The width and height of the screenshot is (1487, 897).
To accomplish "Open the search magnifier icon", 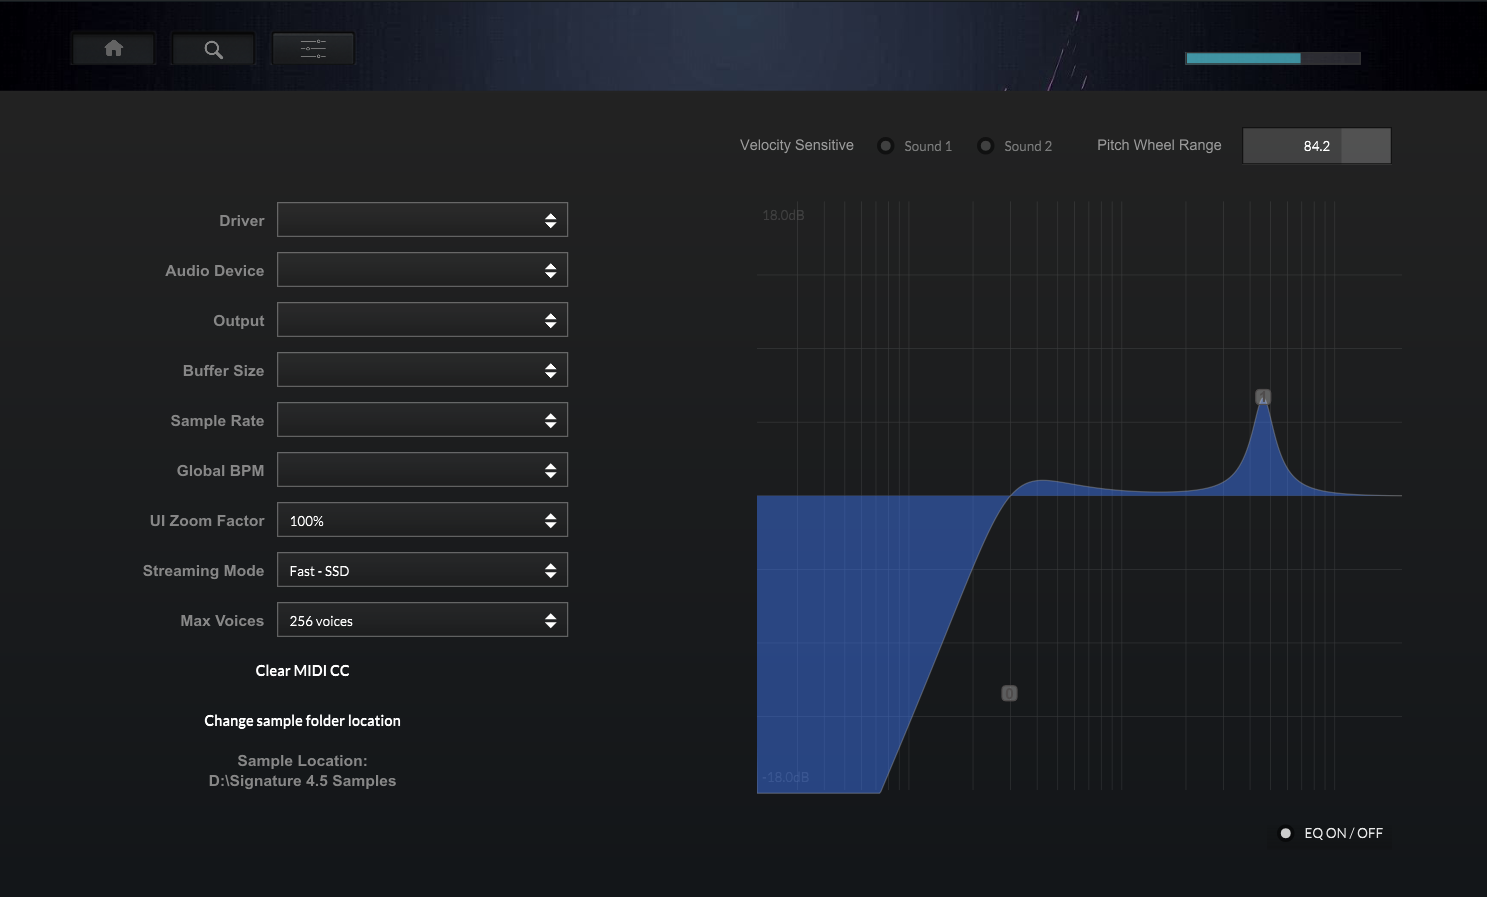I will pyautogui.click(x=213, y=49).
